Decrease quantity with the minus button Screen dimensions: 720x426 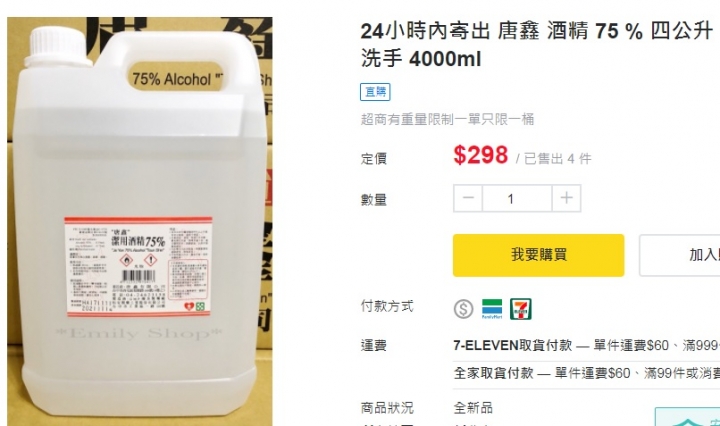468,198
